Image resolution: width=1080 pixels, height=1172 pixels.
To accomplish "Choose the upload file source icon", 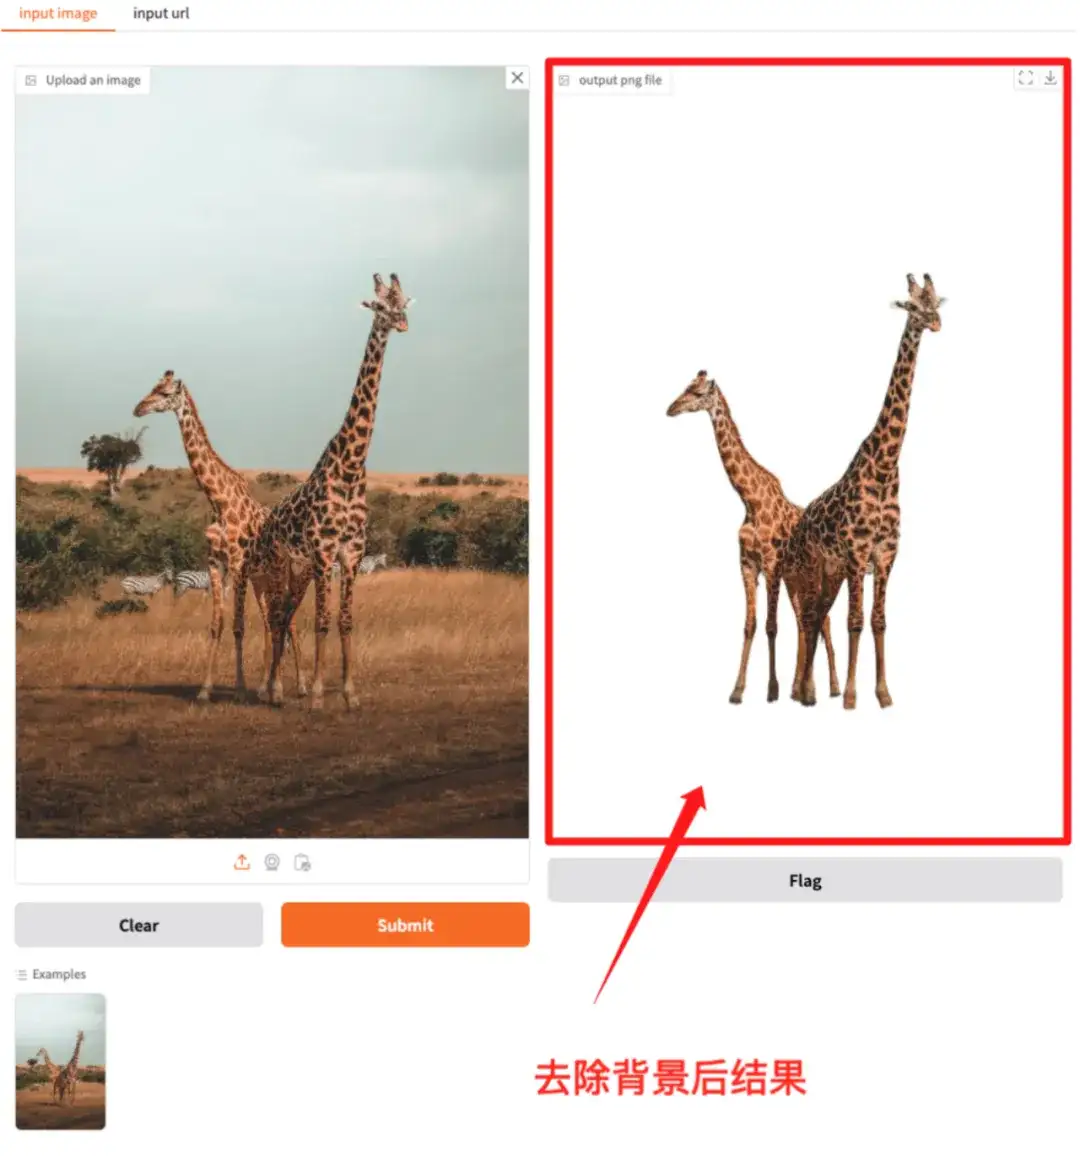I will click(x=241, y=863).
